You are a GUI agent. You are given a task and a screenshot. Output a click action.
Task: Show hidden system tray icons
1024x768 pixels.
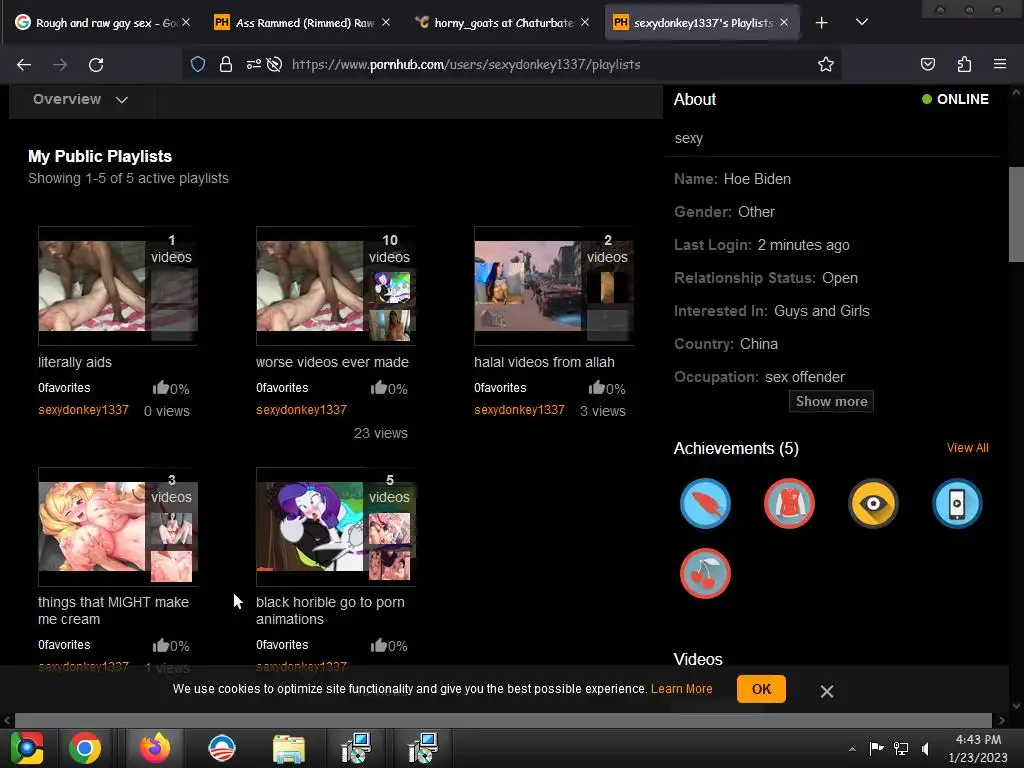click(852, 749)
